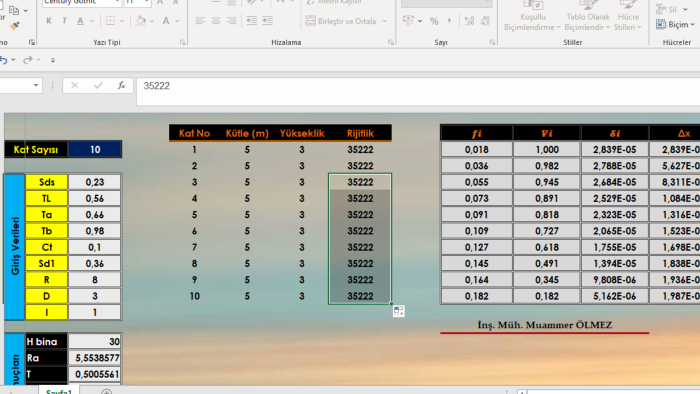700x394 pixels.
Task: Click Birleştir ve Ortala button
Action: coord(341,21)
